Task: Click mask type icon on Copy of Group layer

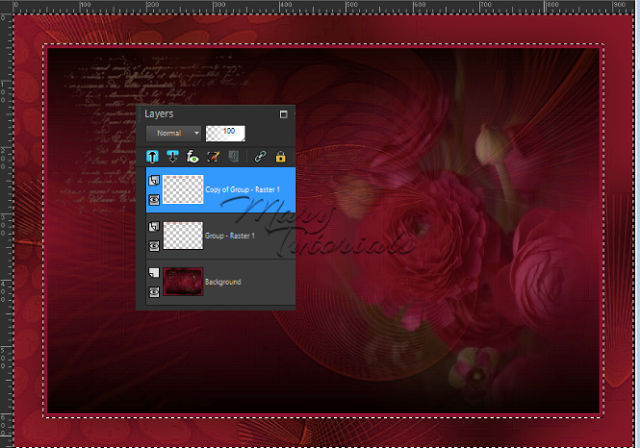Action: pyautogui.click(x=153, y=180)
